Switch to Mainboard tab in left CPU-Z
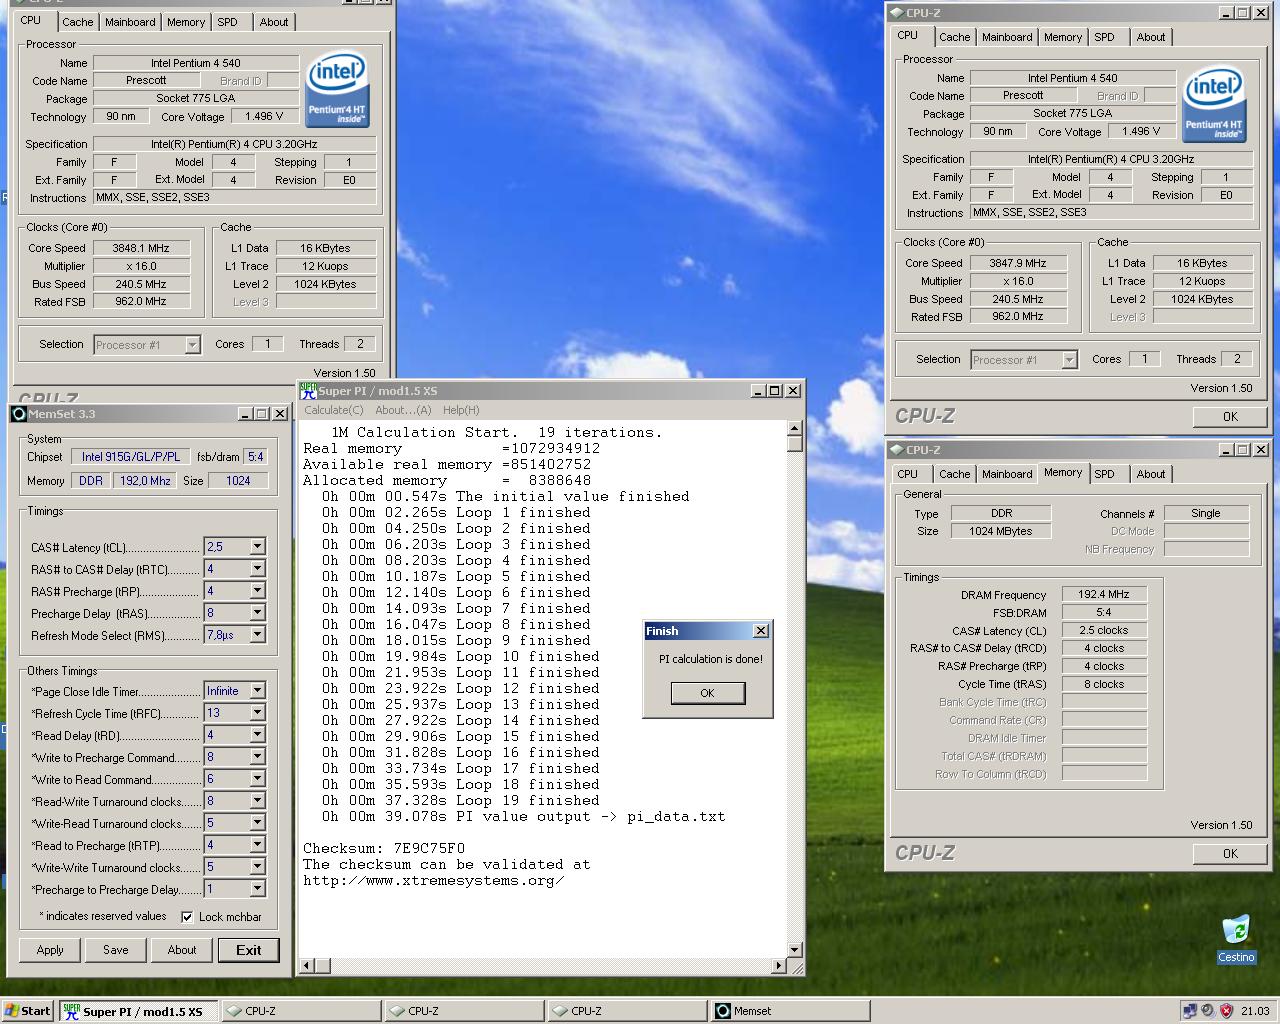Viewport: 1280px width, 1024px height. [x=130, y=22]
